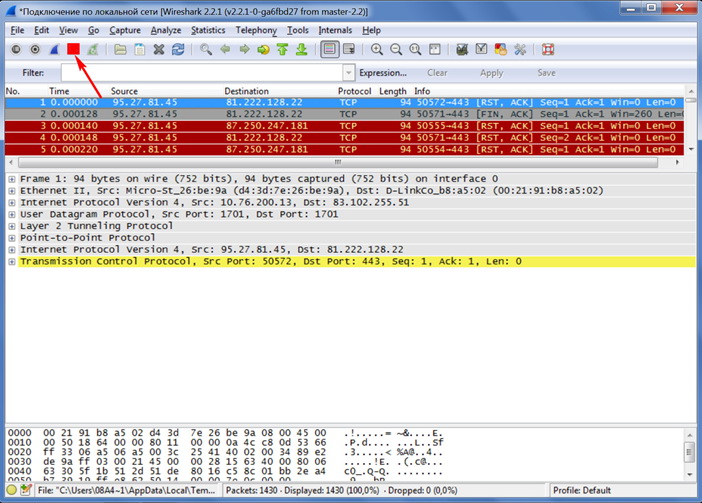Screen dimensions: 702x503
Task: Sort packets by the Protocol column header
Action: [x=354, y=91]
